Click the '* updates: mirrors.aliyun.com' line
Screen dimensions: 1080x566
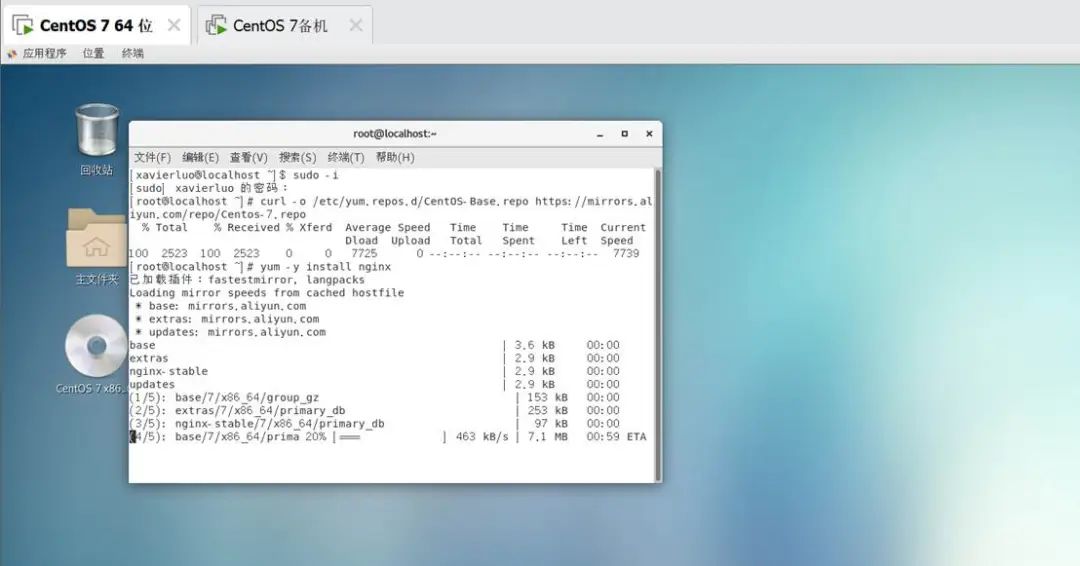[230, 332]
